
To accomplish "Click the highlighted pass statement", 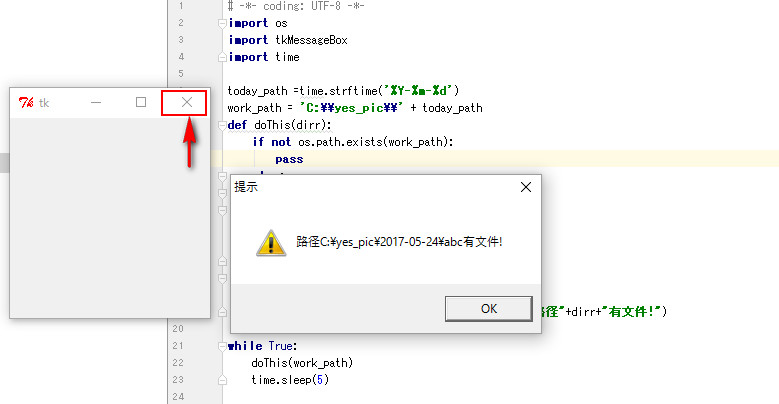I will (x=289, y=160).
